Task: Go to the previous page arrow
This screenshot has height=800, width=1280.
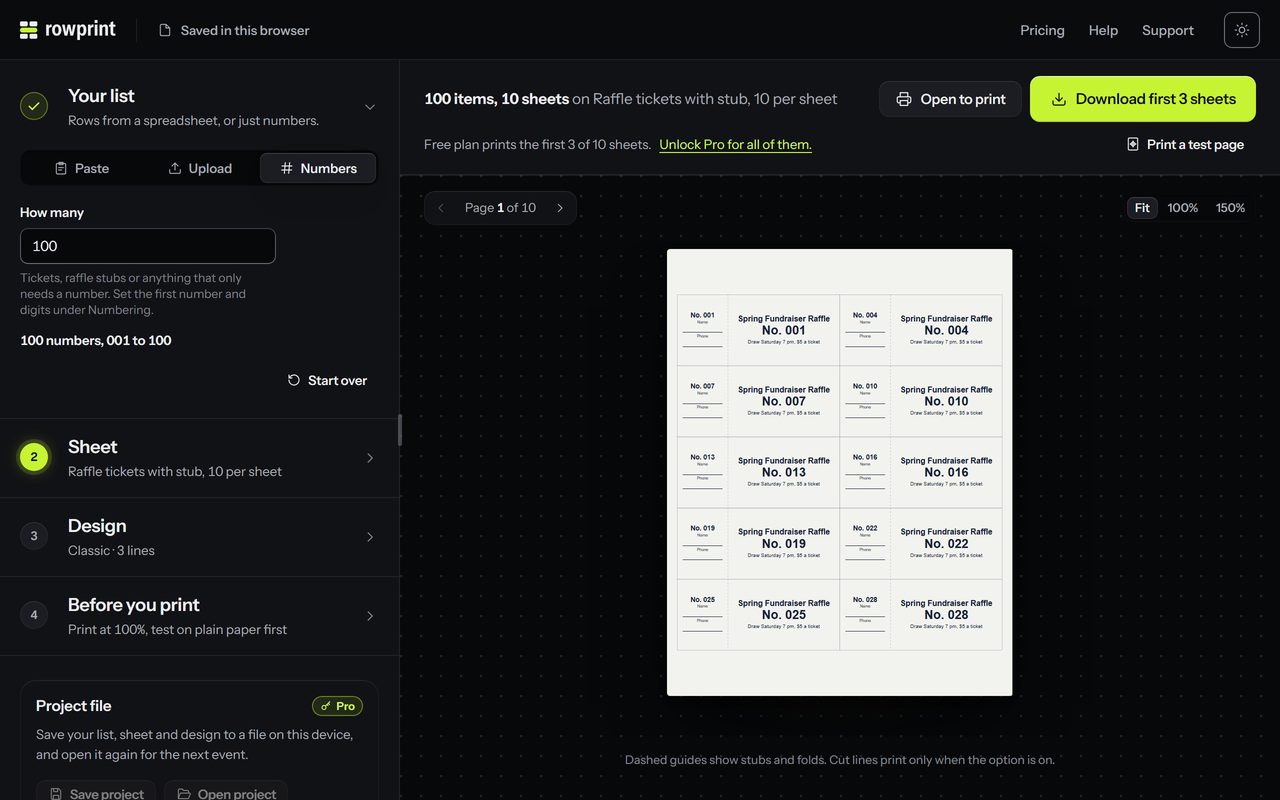Action: pos(441,208)
